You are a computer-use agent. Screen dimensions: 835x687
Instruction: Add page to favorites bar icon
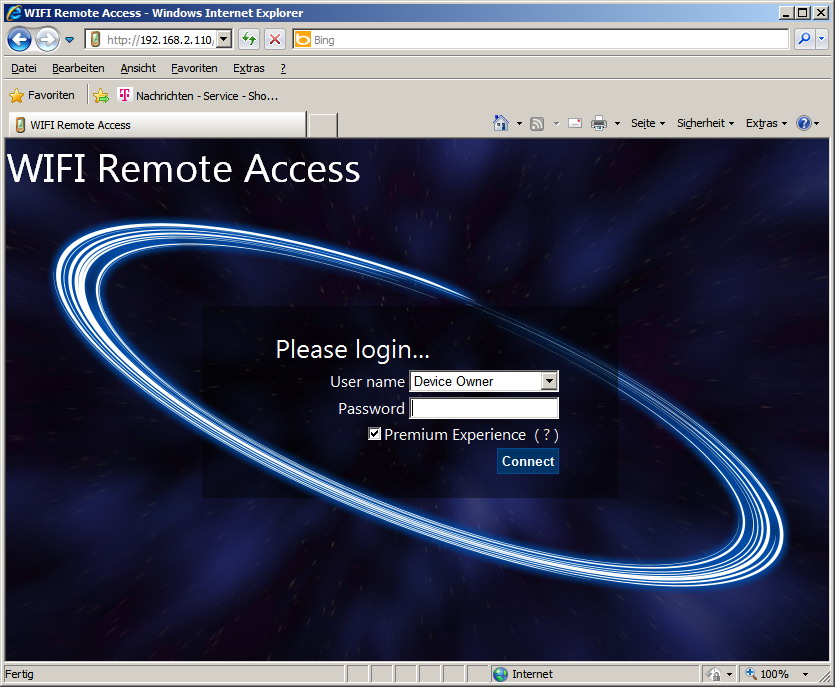pyautogui.click(x=101, y=95)
